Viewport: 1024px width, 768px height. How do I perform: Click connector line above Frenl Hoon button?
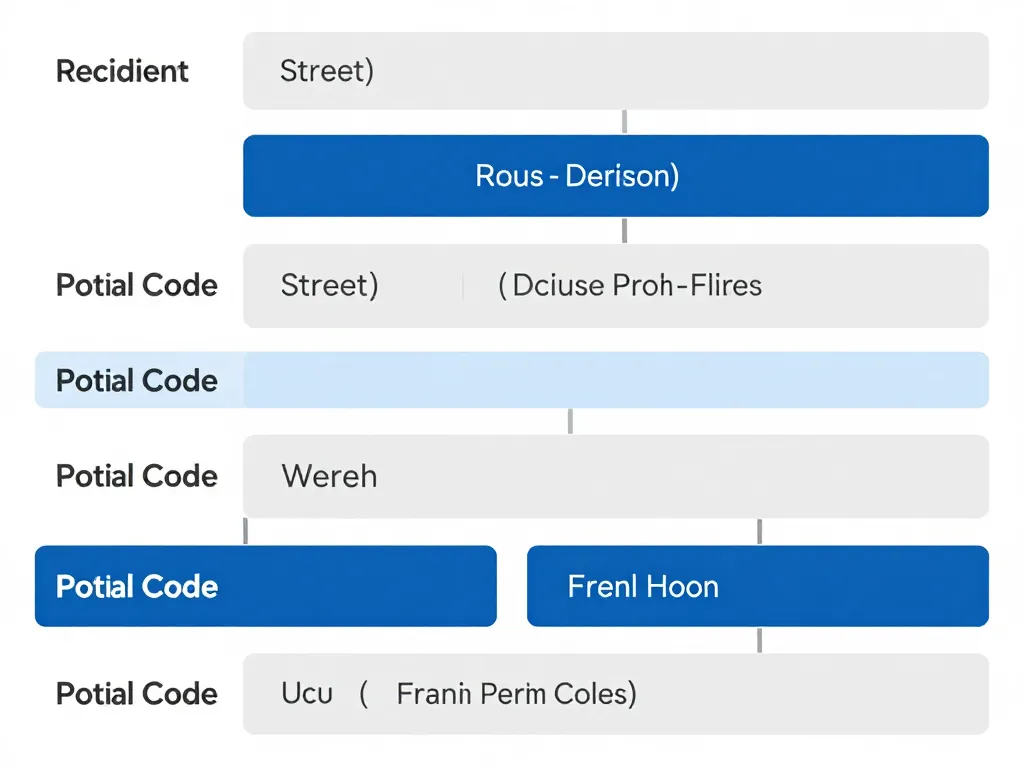tap(760, 531)
